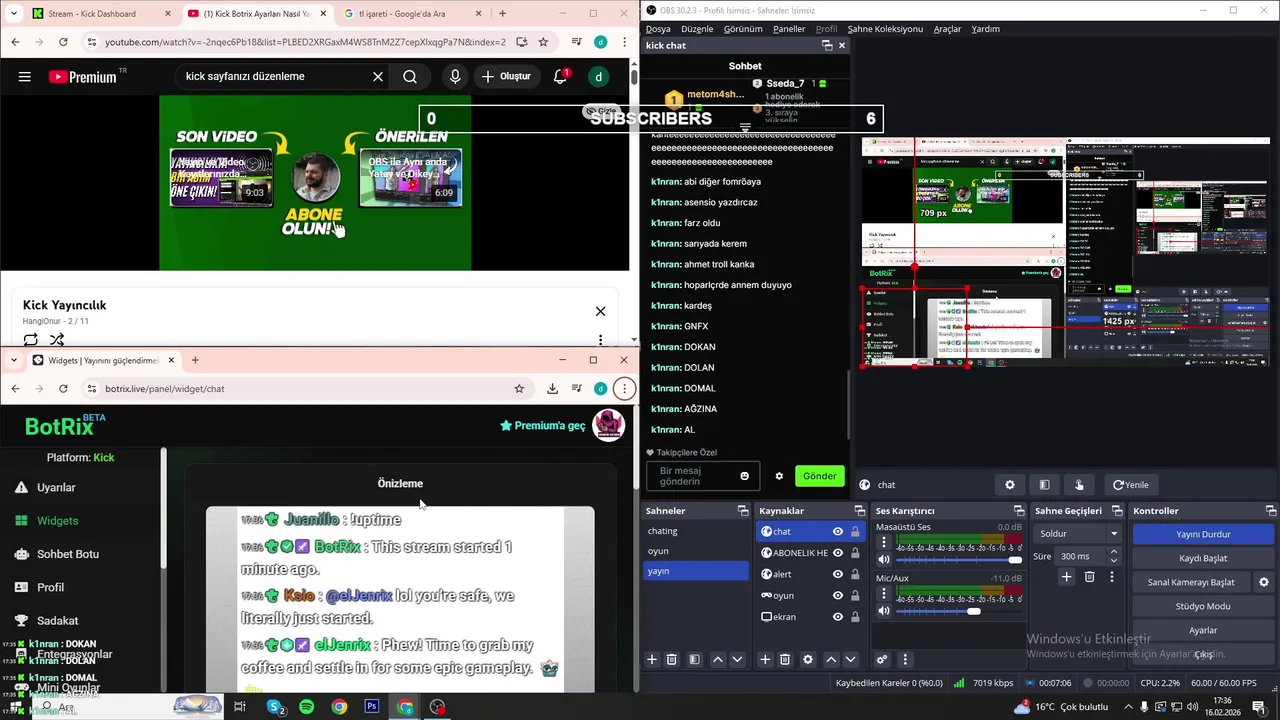Screen dimensions: 1280x720
Task: Move scene up with the arrow in Sahneler
Action: (x=718, y=660)
